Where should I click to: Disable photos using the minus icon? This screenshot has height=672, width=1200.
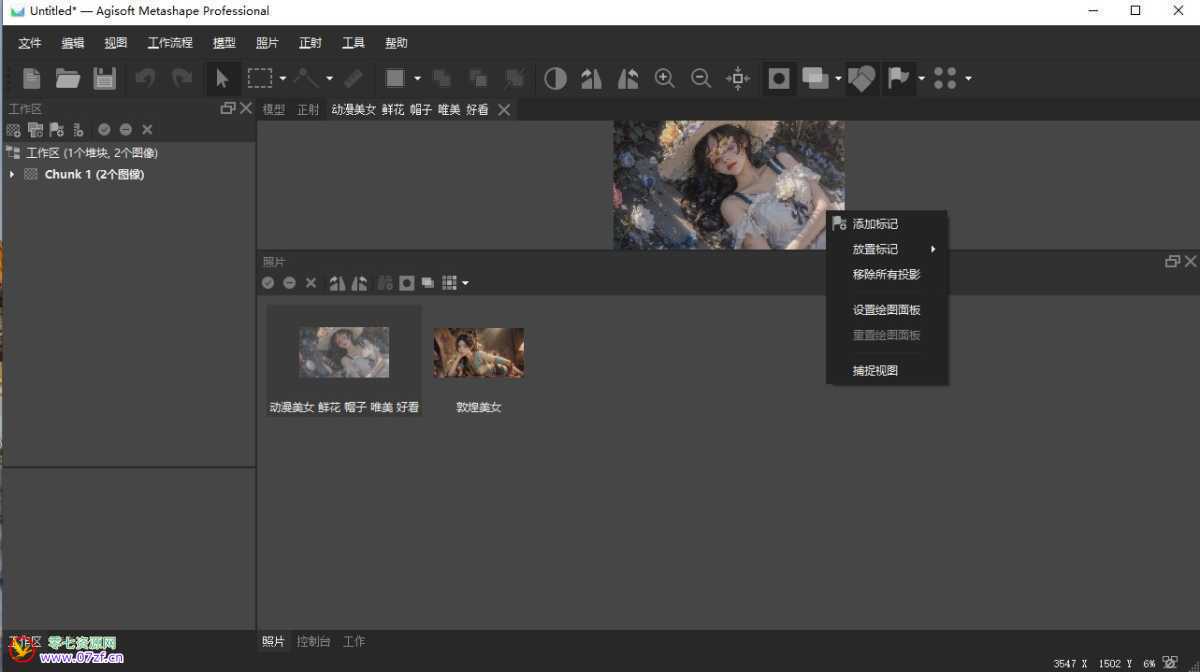tap(289, 283)
